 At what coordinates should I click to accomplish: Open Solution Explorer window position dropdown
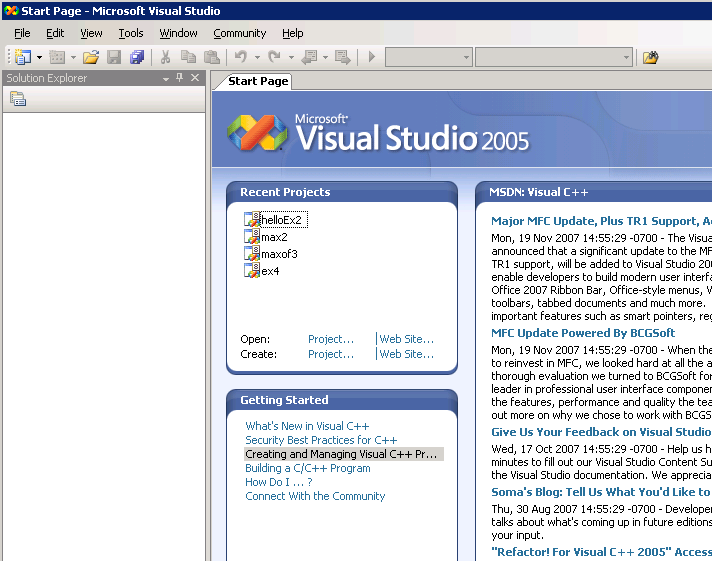tap(166, 79)
